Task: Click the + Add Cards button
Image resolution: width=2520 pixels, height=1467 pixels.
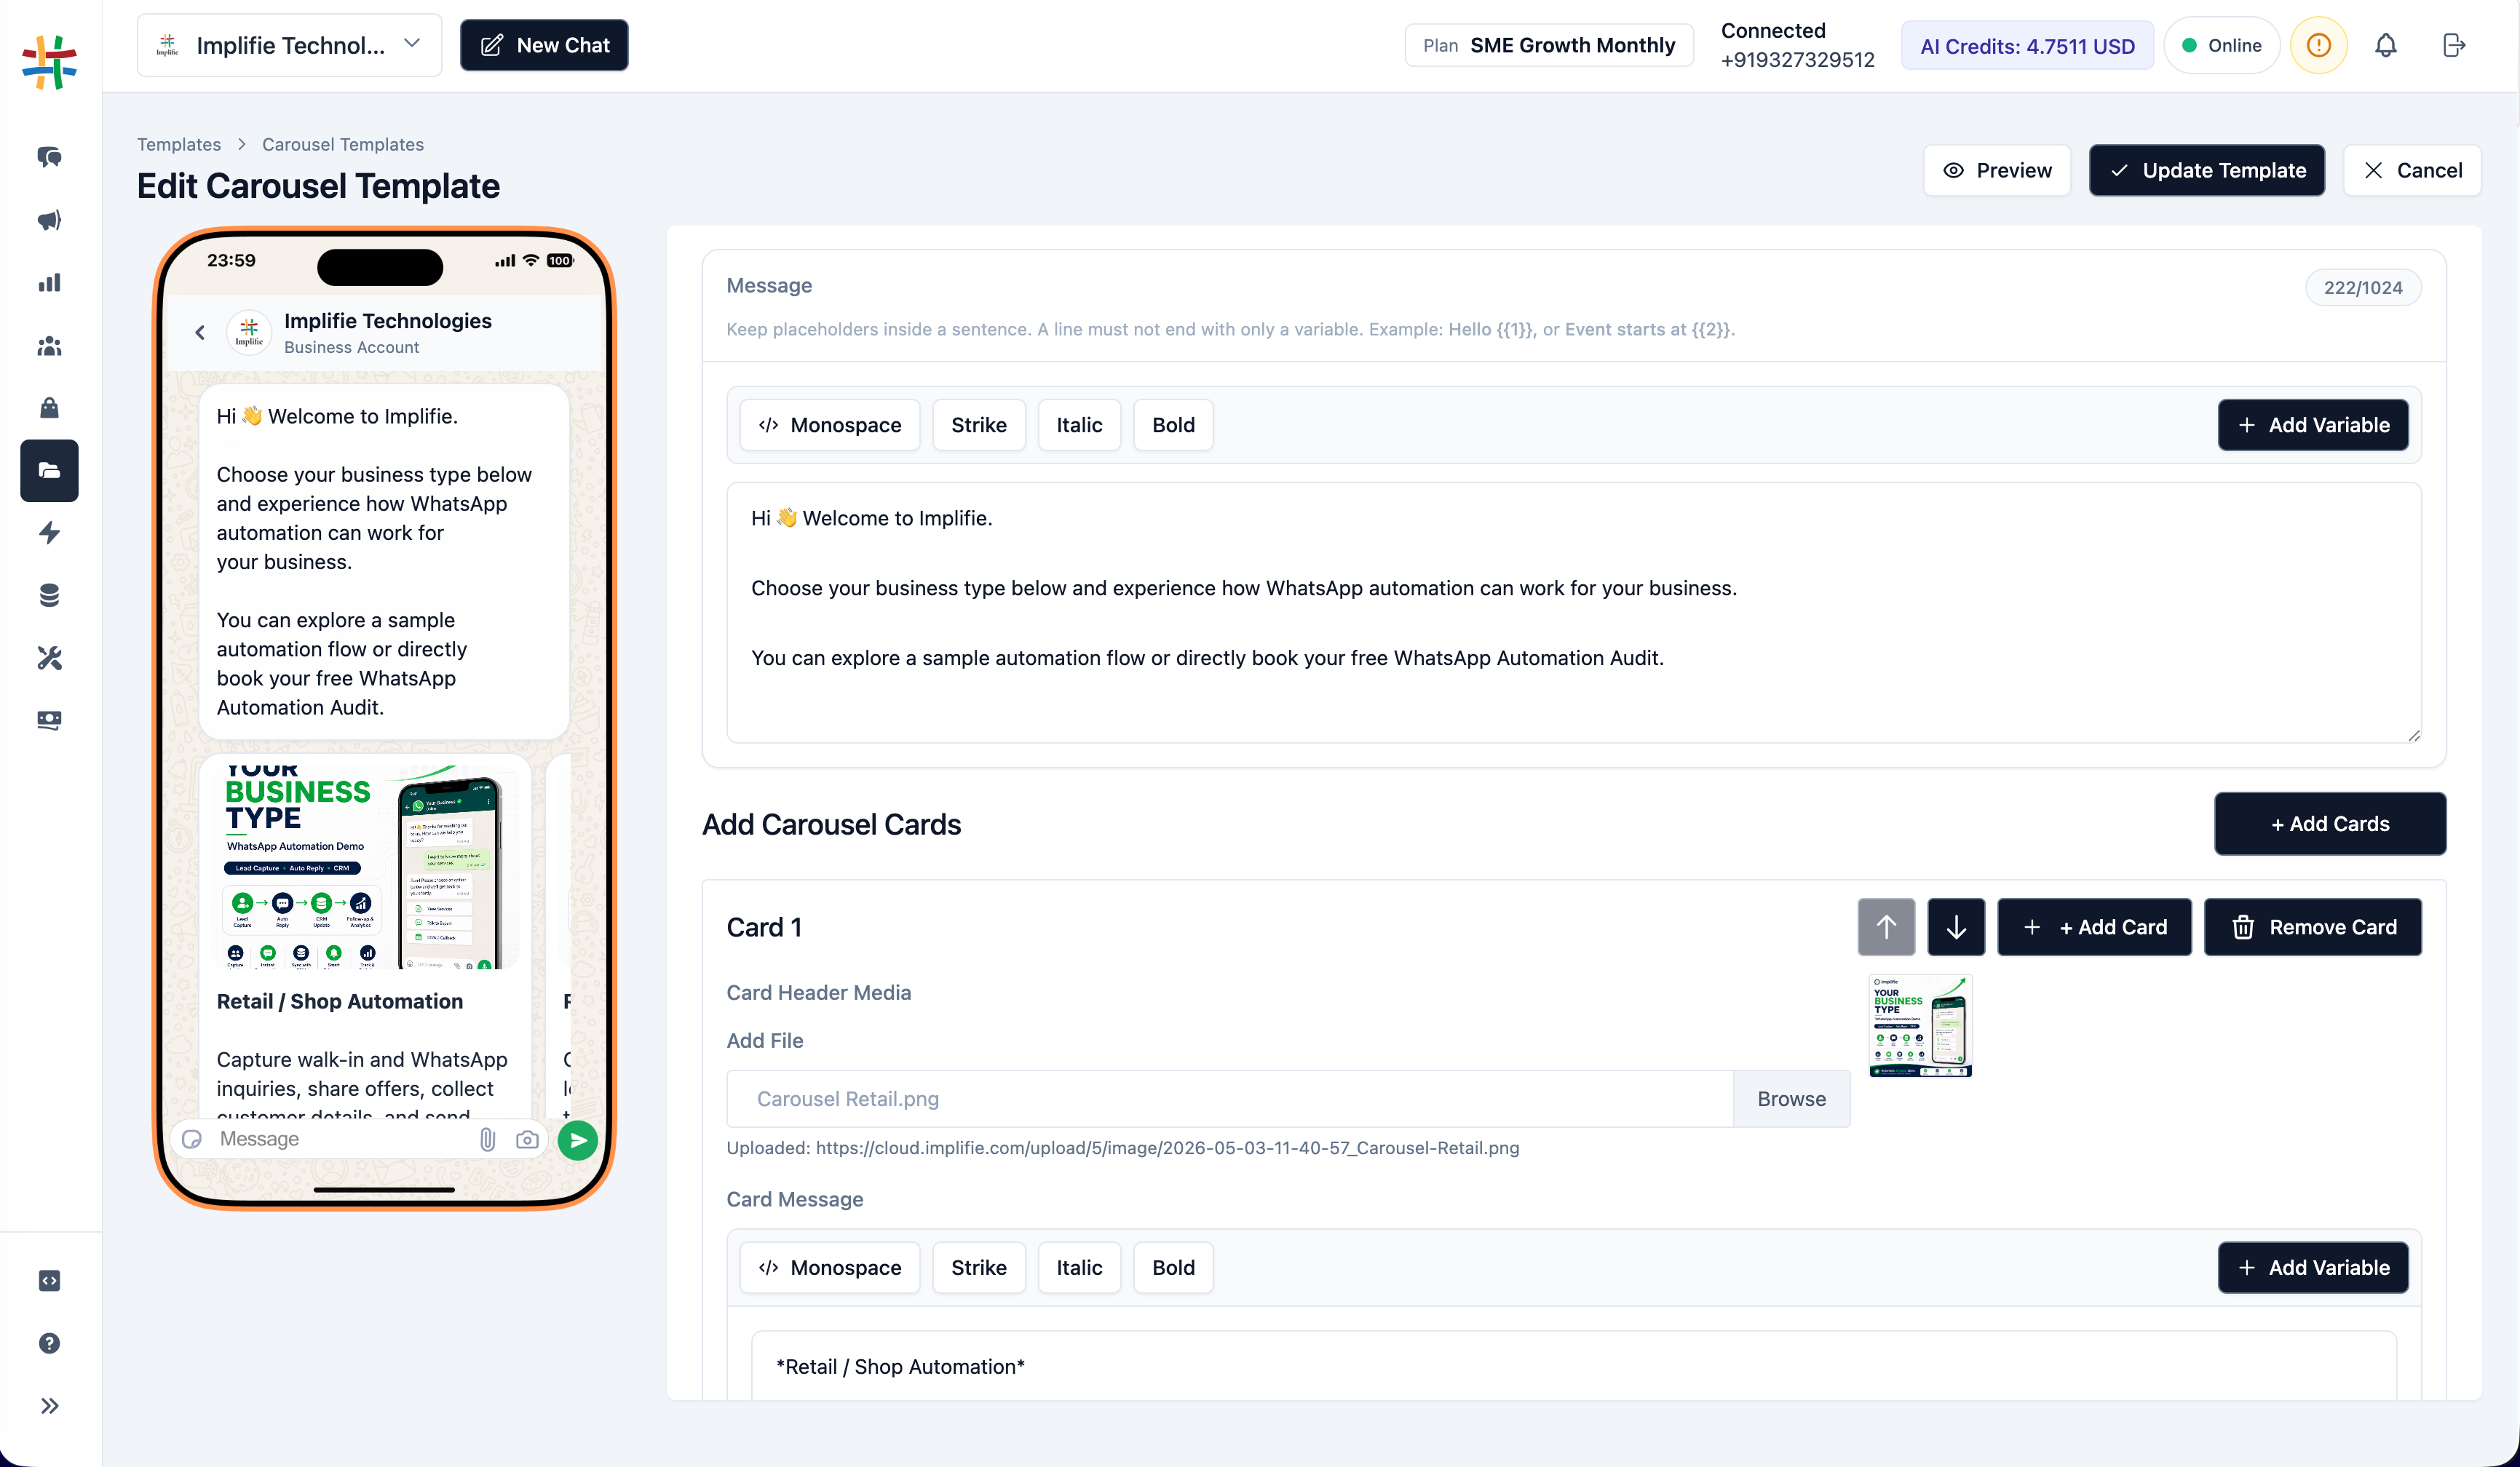Action: click(x=2330, y=824)
